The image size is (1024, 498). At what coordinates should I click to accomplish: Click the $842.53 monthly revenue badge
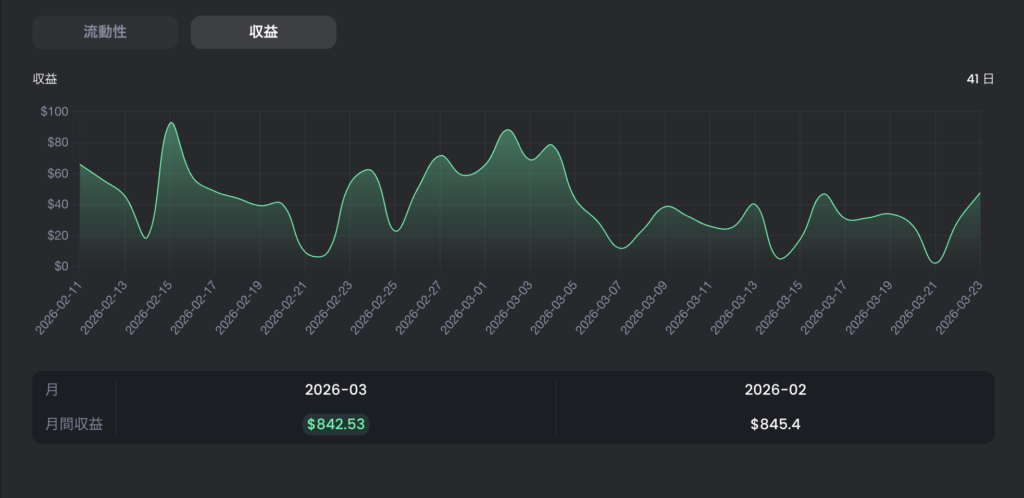pos(336,424)
